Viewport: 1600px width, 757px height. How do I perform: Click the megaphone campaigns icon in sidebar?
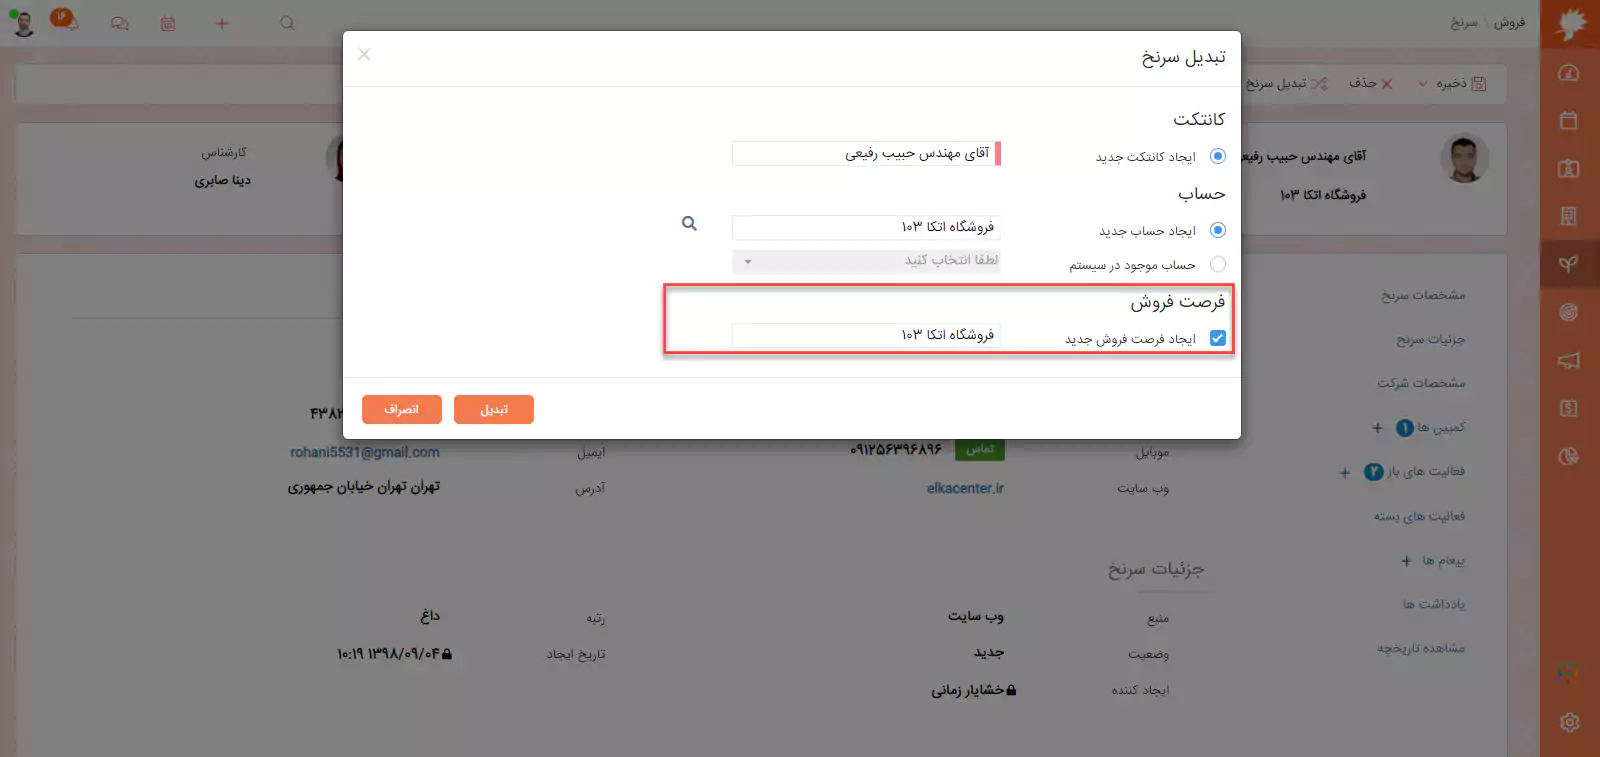[1569, 360]
